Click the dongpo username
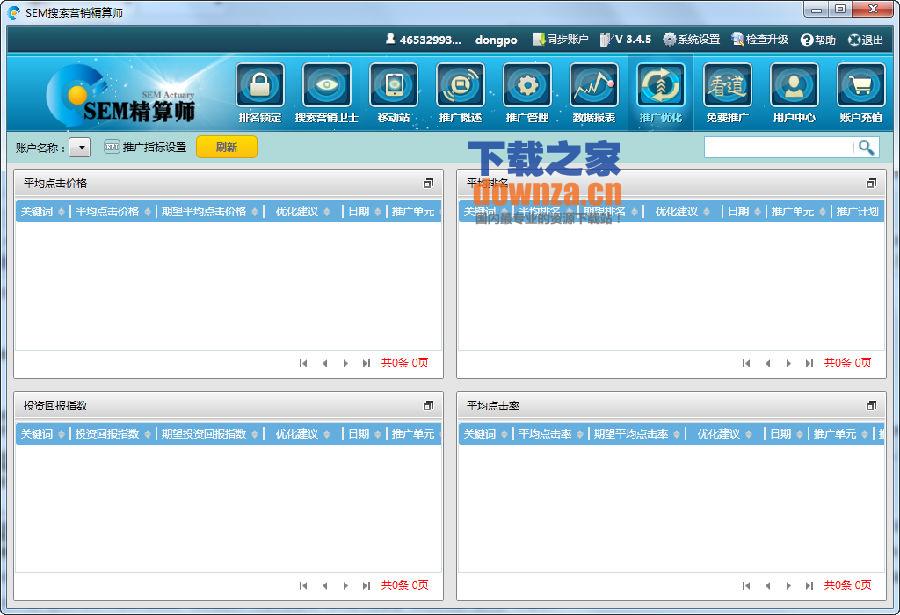The image size is (900, 615). coord(496,40)
